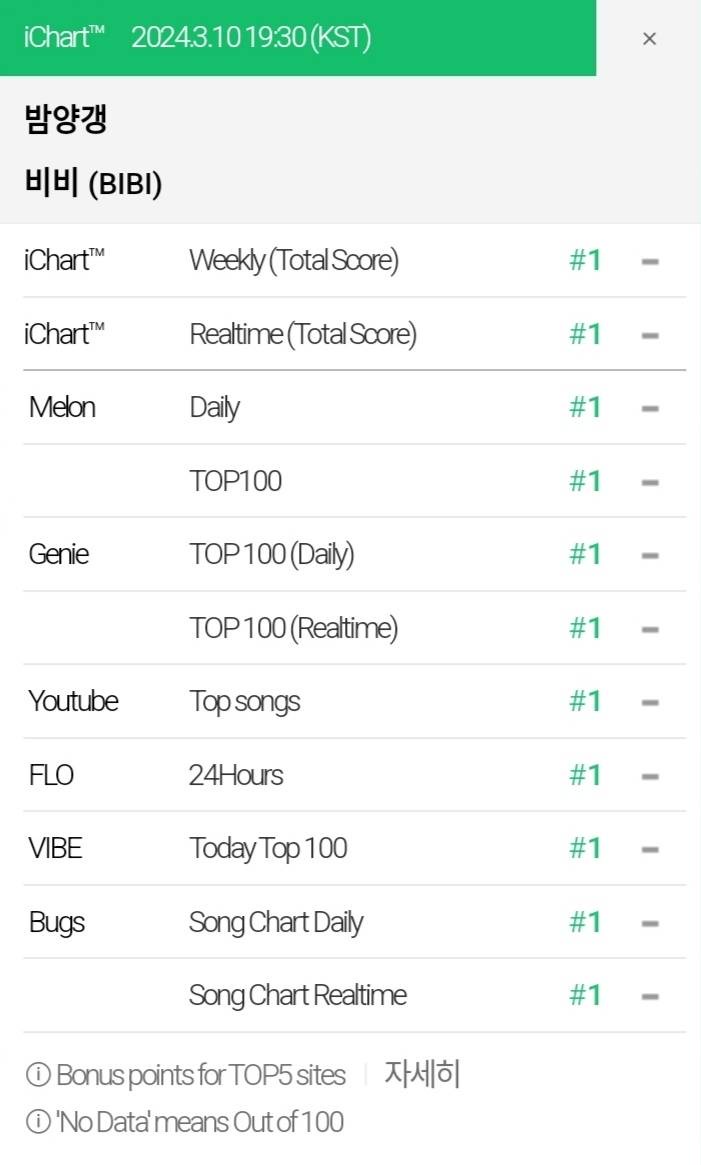
Task: Open Genie TOP 100 (Realtime) entry
Action: point(355,628)
